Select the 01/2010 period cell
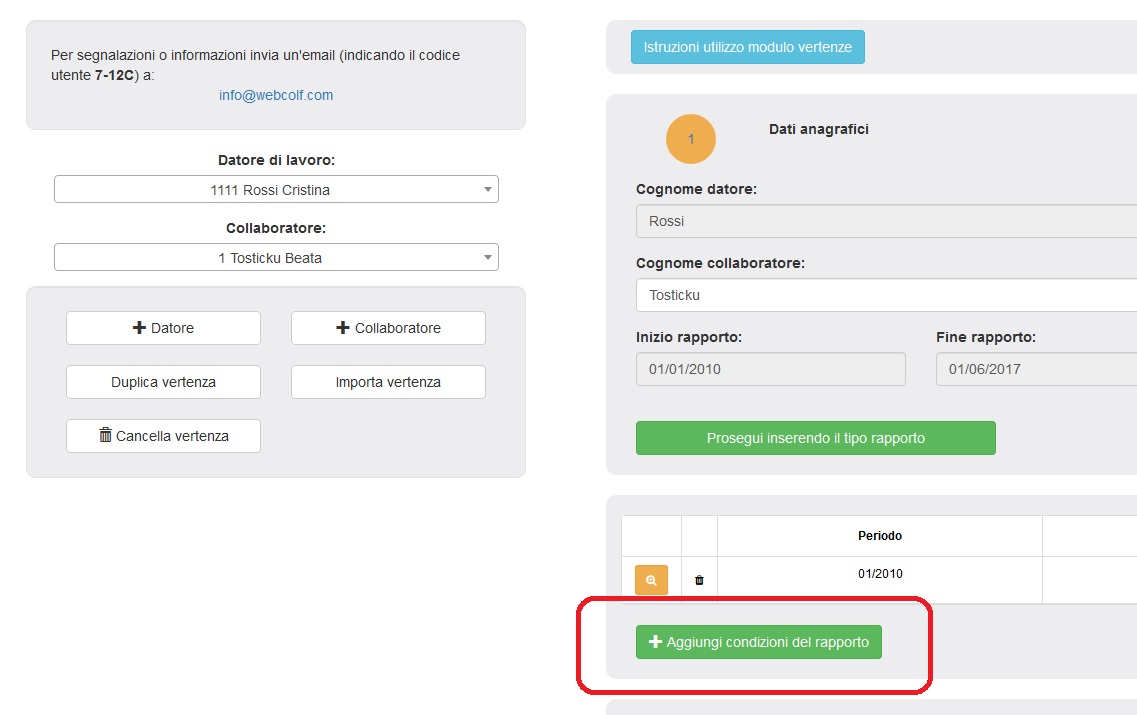Screen dimensions: 1137x715 coord(879,574)
